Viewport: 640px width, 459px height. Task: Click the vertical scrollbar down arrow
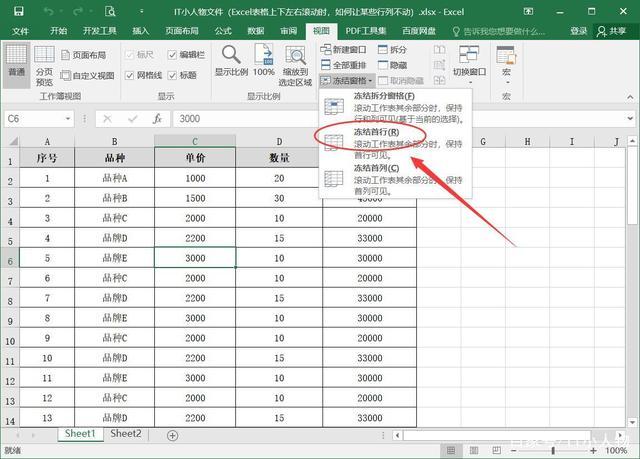pos(632,423)
